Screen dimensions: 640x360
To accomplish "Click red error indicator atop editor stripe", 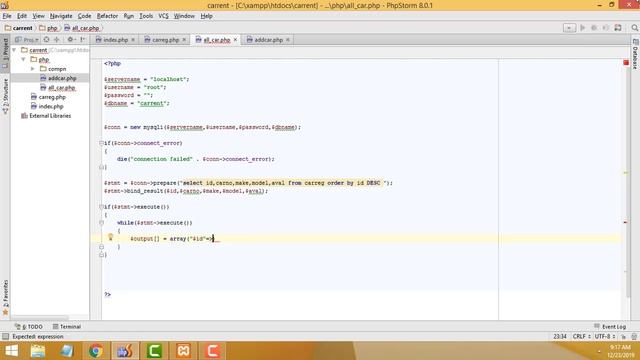I will [x=626, y=62].
